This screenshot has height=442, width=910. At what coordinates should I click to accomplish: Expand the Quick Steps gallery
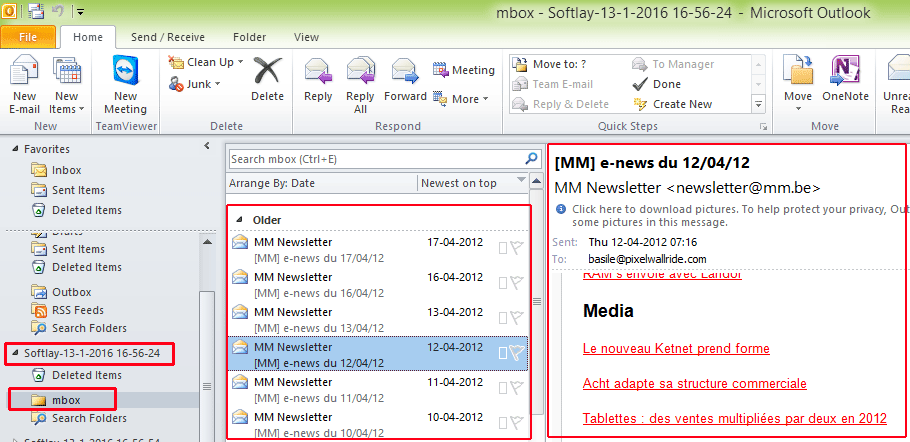tap(758, 105)
